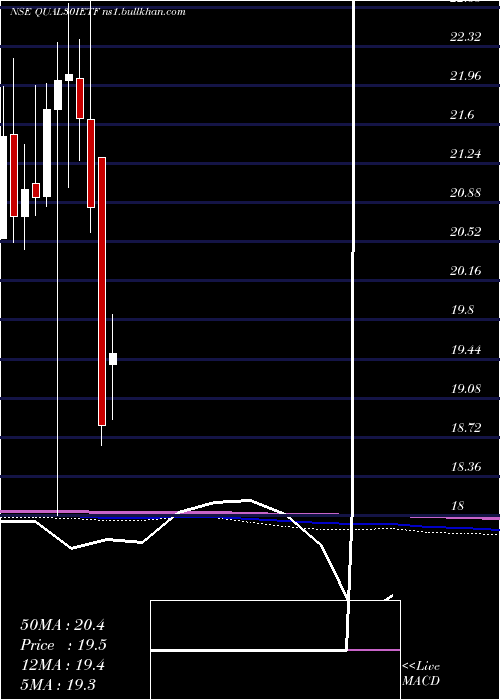Click the 5MA : 19.3 readout
Viewport: 500px width, 700px height.
click(58, 684)
